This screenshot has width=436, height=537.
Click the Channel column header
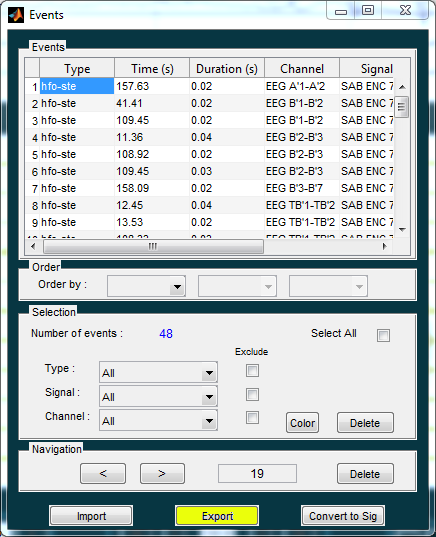tap(302, 69)
